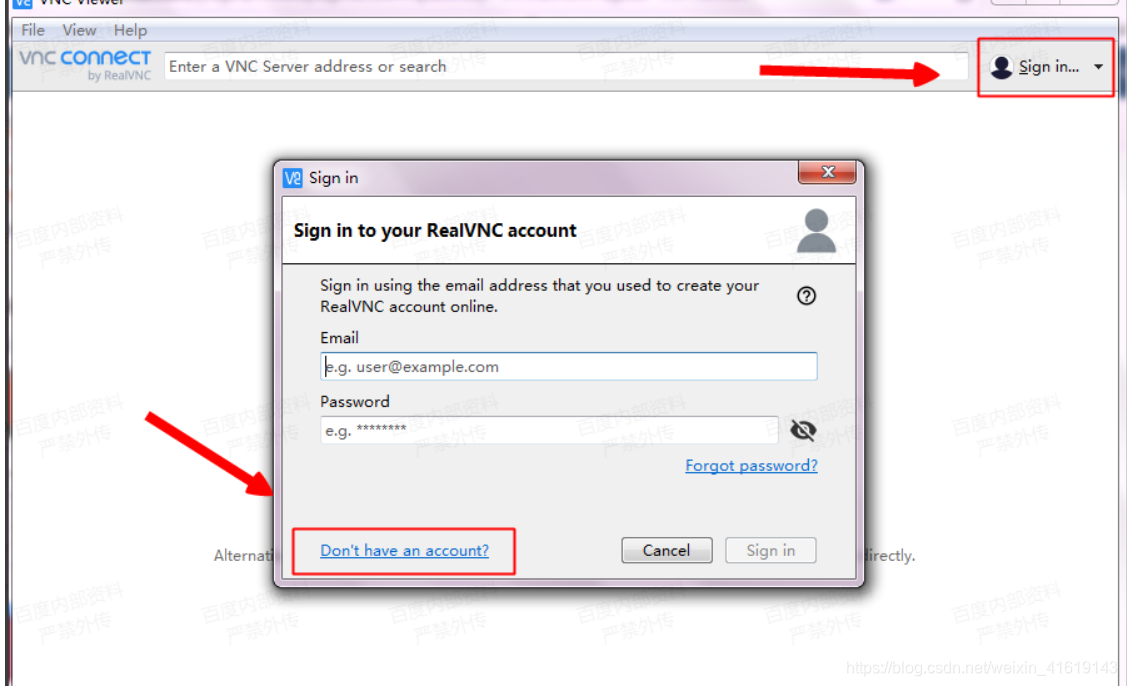The image size is (1127, 686).
Task: Focus the Email input field
Action: click(569, 366)
